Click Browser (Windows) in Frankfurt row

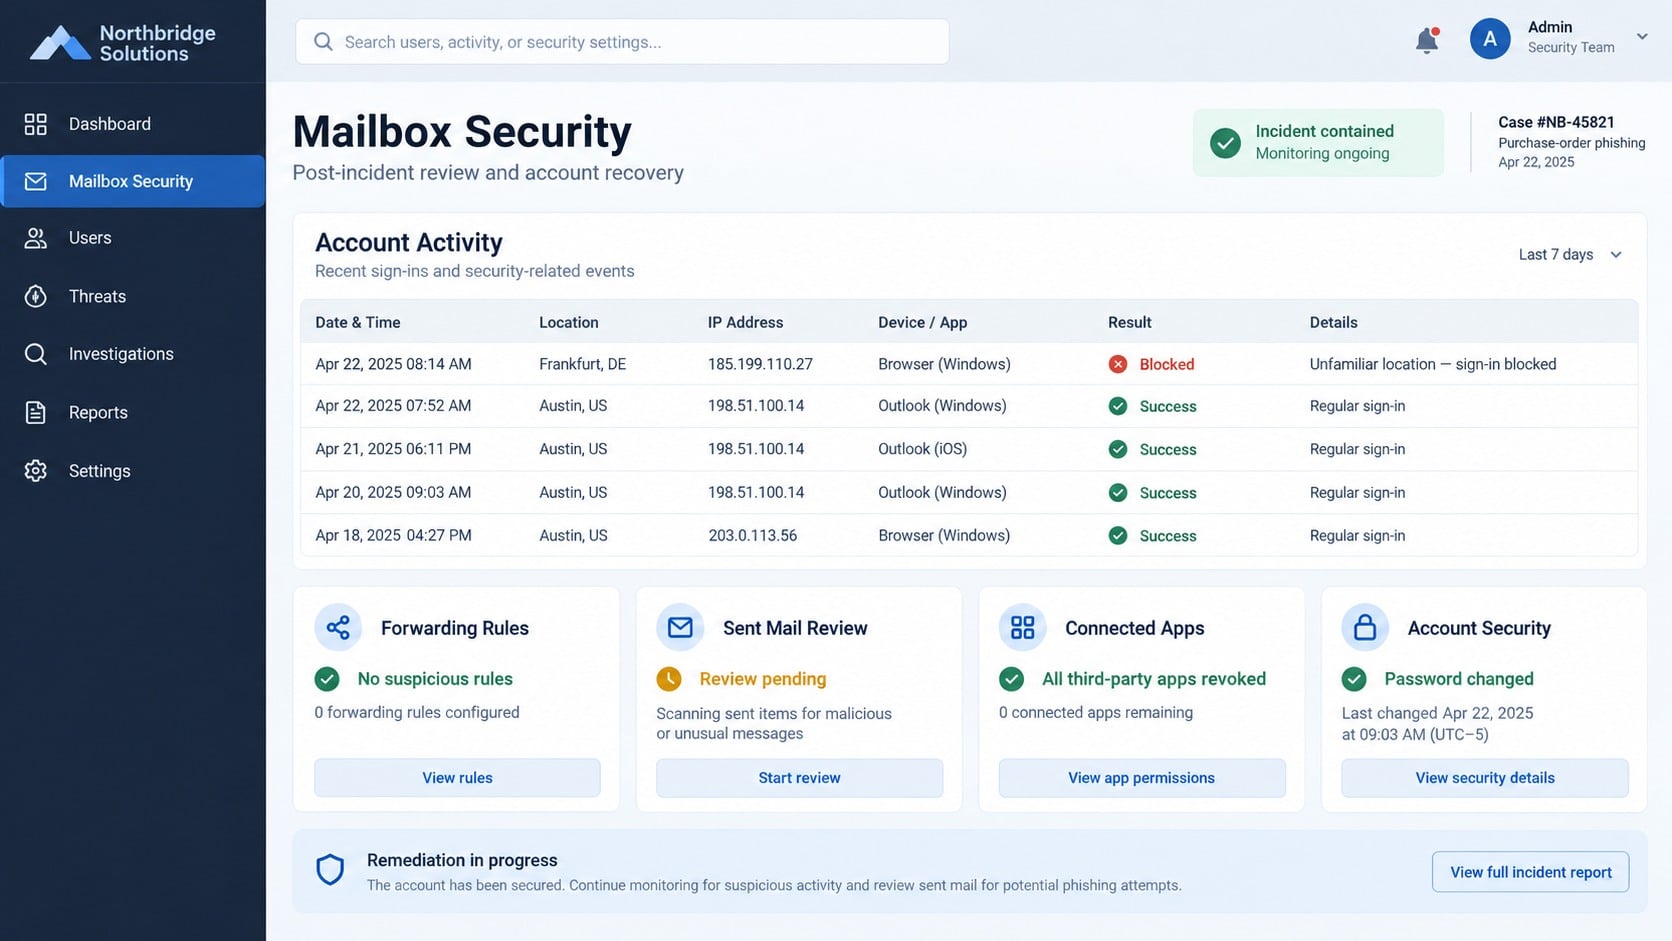pyautogui.click(x=944, y=364)
